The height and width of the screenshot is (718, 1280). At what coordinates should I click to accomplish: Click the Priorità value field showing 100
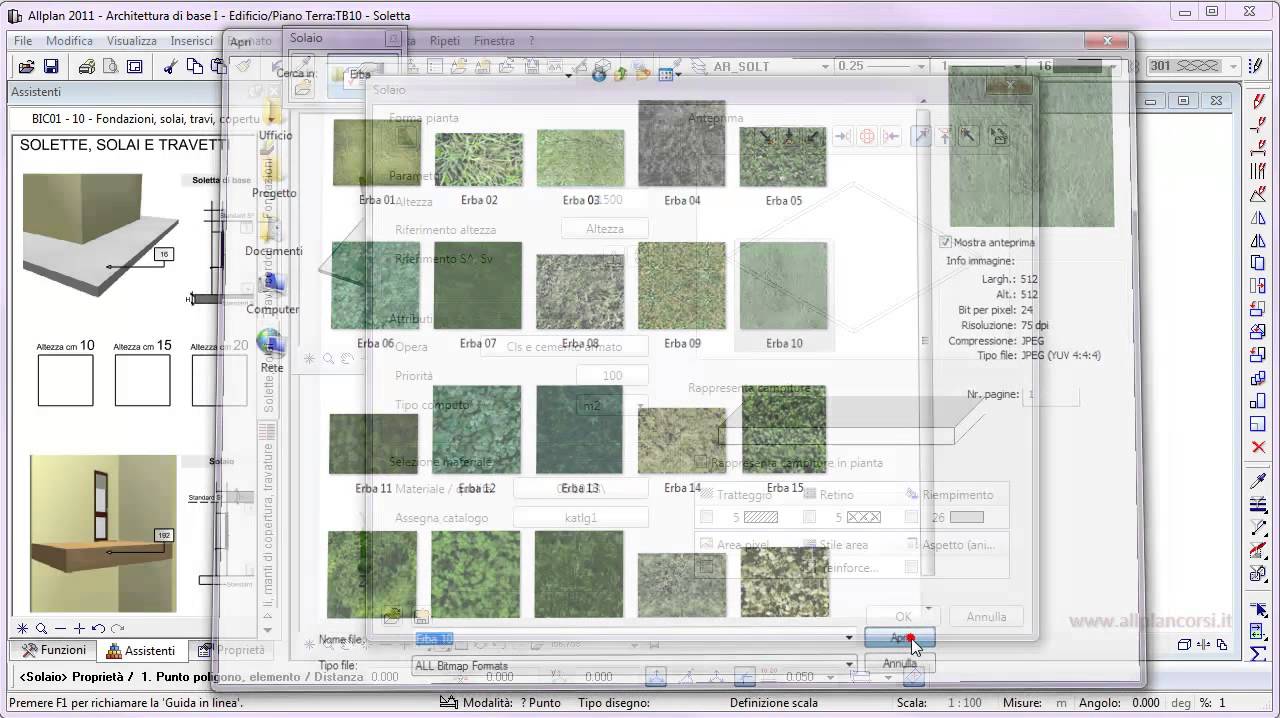click(x=612, y=376)
